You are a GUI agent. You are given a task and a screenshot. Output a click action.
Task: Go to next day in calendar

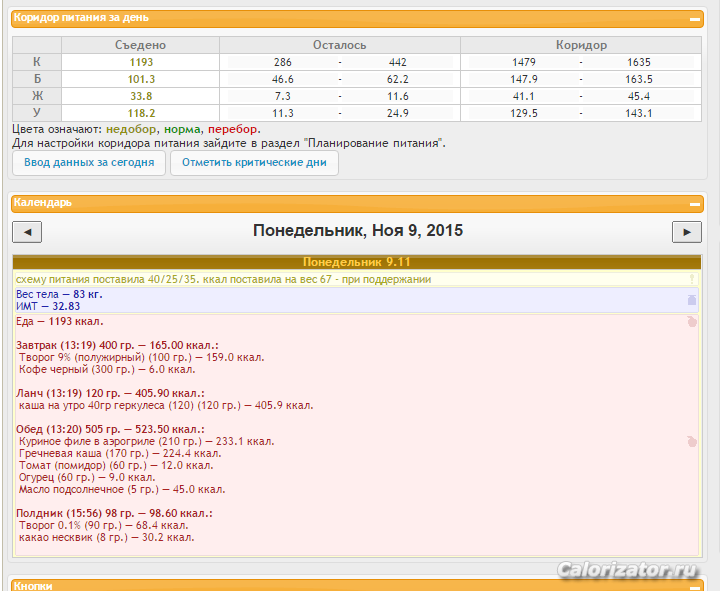[686, 232]
